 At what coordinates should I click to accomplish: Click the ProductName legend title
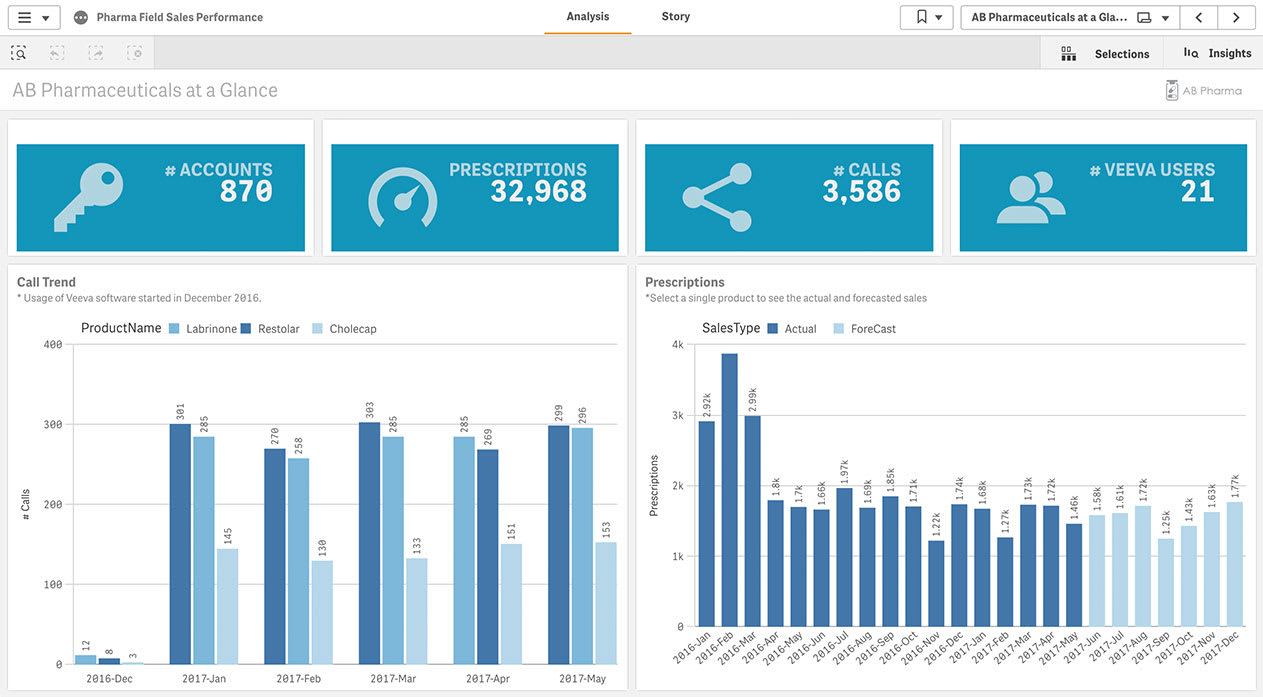tap(121, 328)
